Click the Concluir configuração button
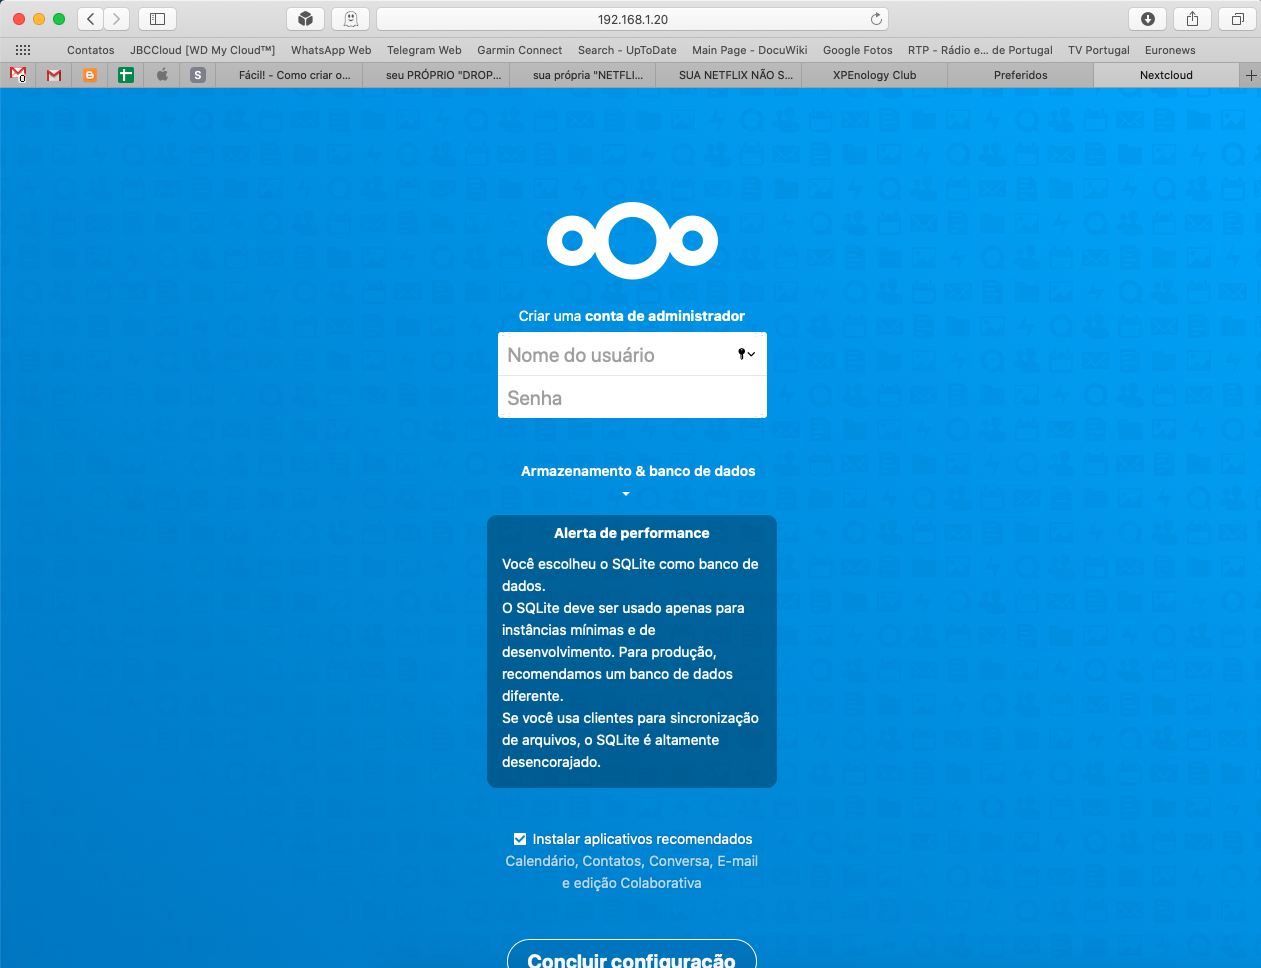Viewport: 1261px width, 968px height. [631, 957]
